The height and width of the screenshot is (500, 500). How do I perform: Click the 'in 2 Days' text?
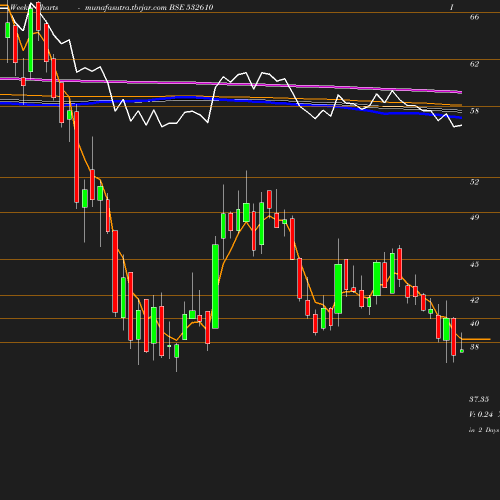484,430
